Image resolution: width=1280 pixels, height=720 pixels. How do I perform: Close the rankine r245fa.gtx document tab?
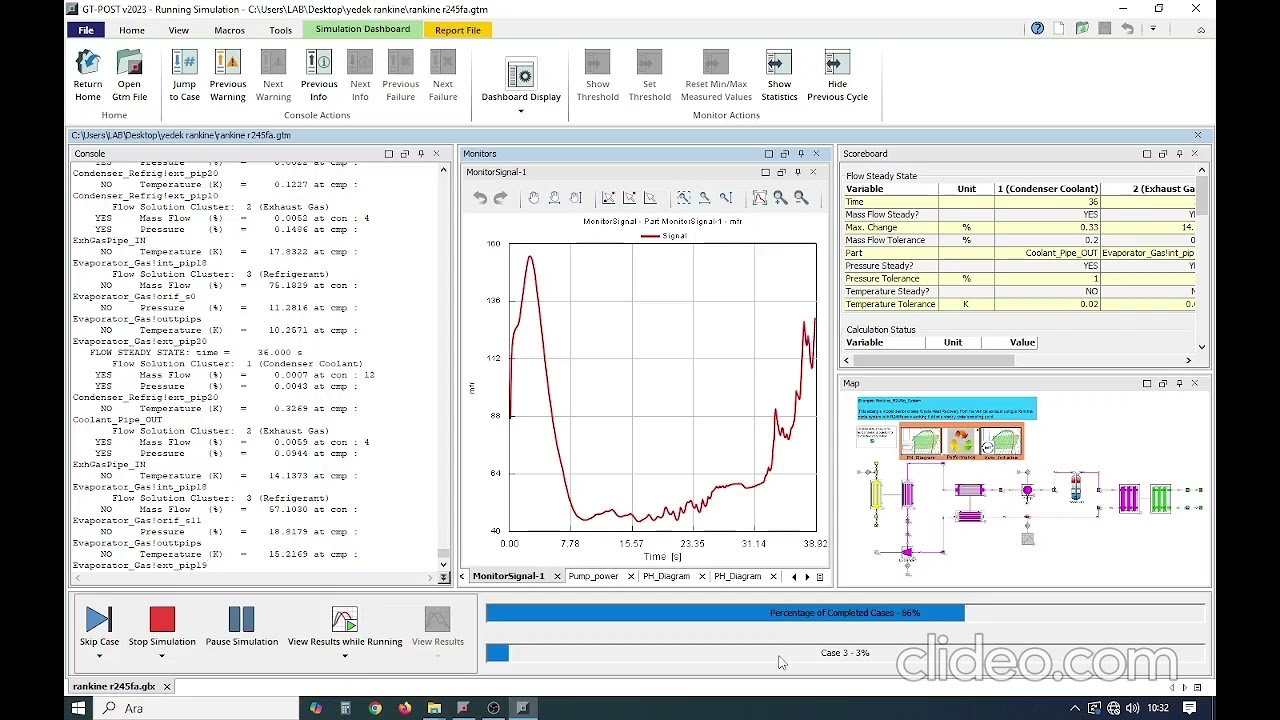[167, 687]
